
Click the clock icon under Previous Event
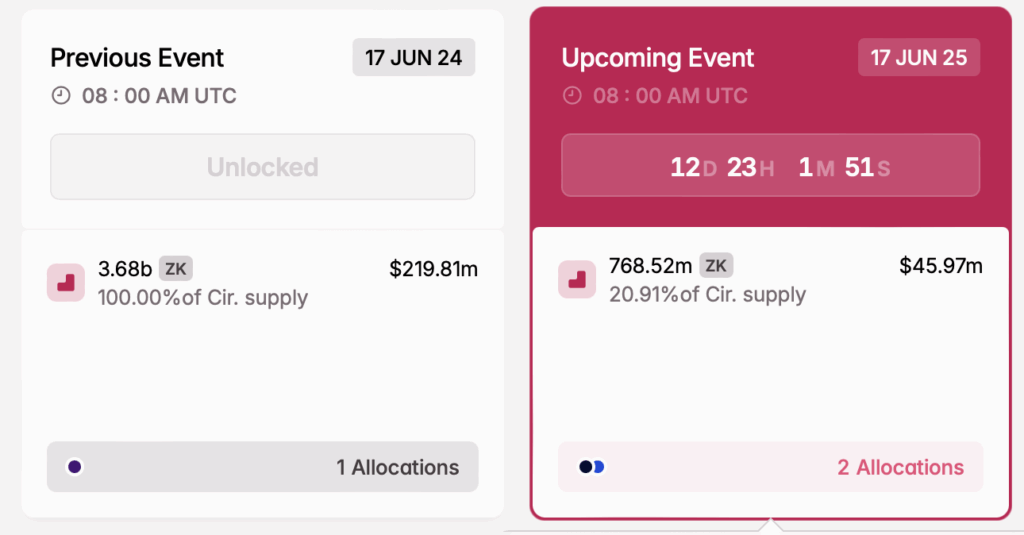pos(60,96)
